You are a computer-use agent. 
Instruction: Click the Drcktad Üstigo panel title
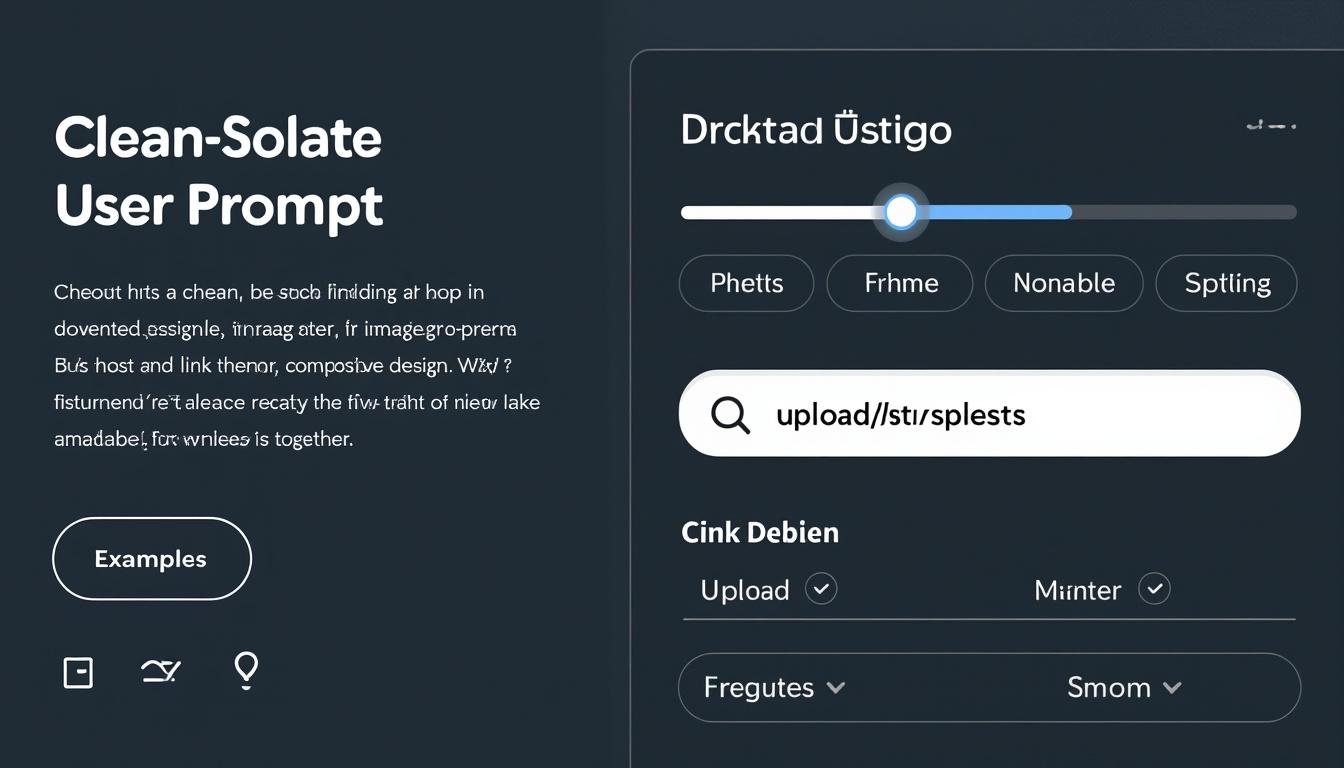pos(816,130)
